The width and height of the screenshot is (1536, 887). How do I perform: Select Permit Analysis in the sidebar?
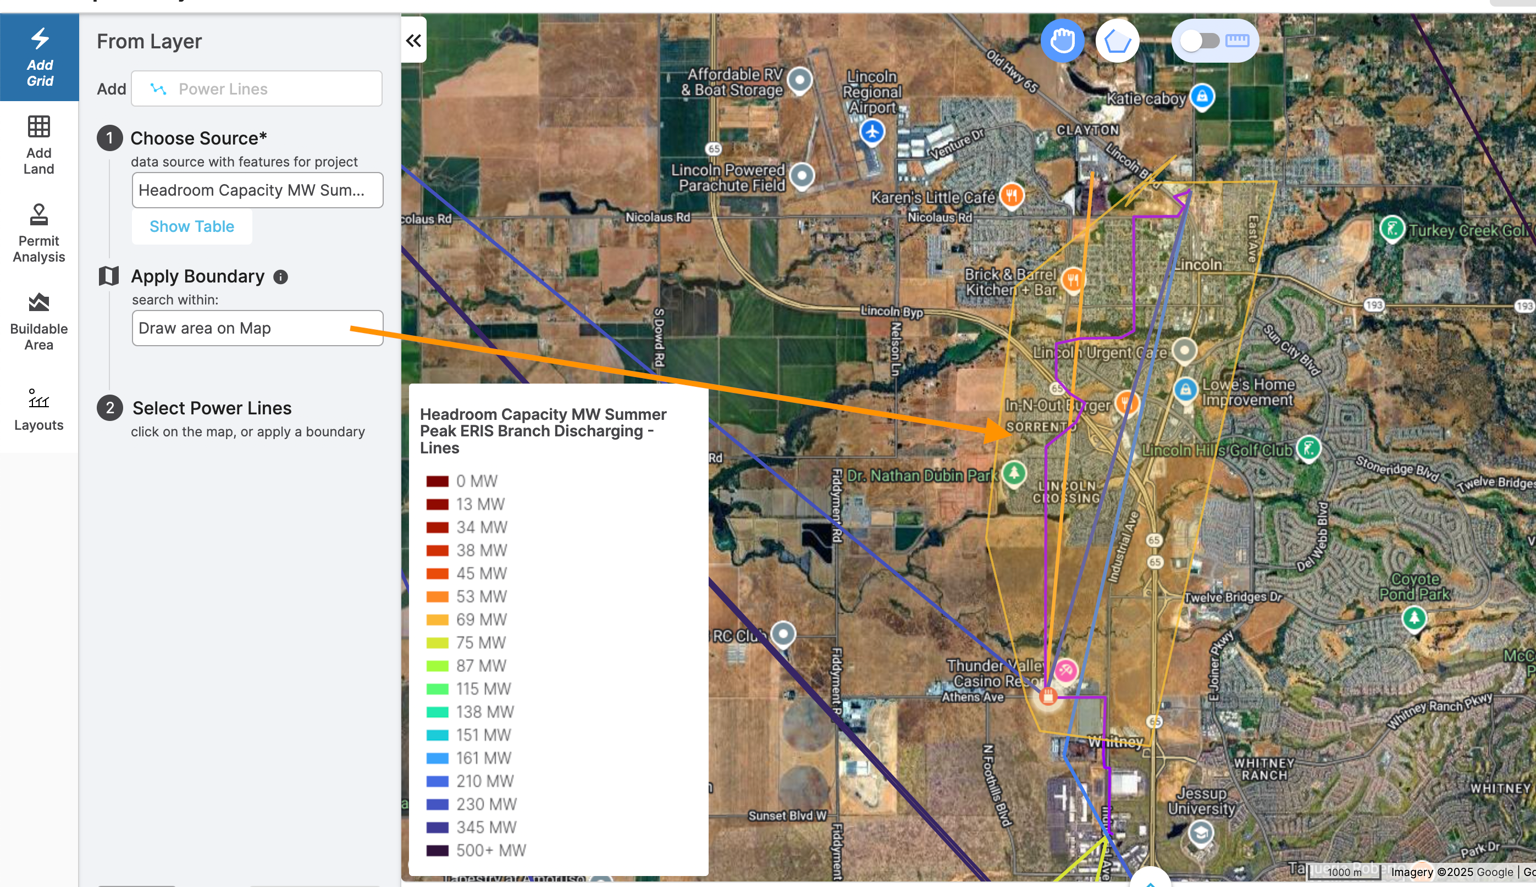click(x=39, y=232)
